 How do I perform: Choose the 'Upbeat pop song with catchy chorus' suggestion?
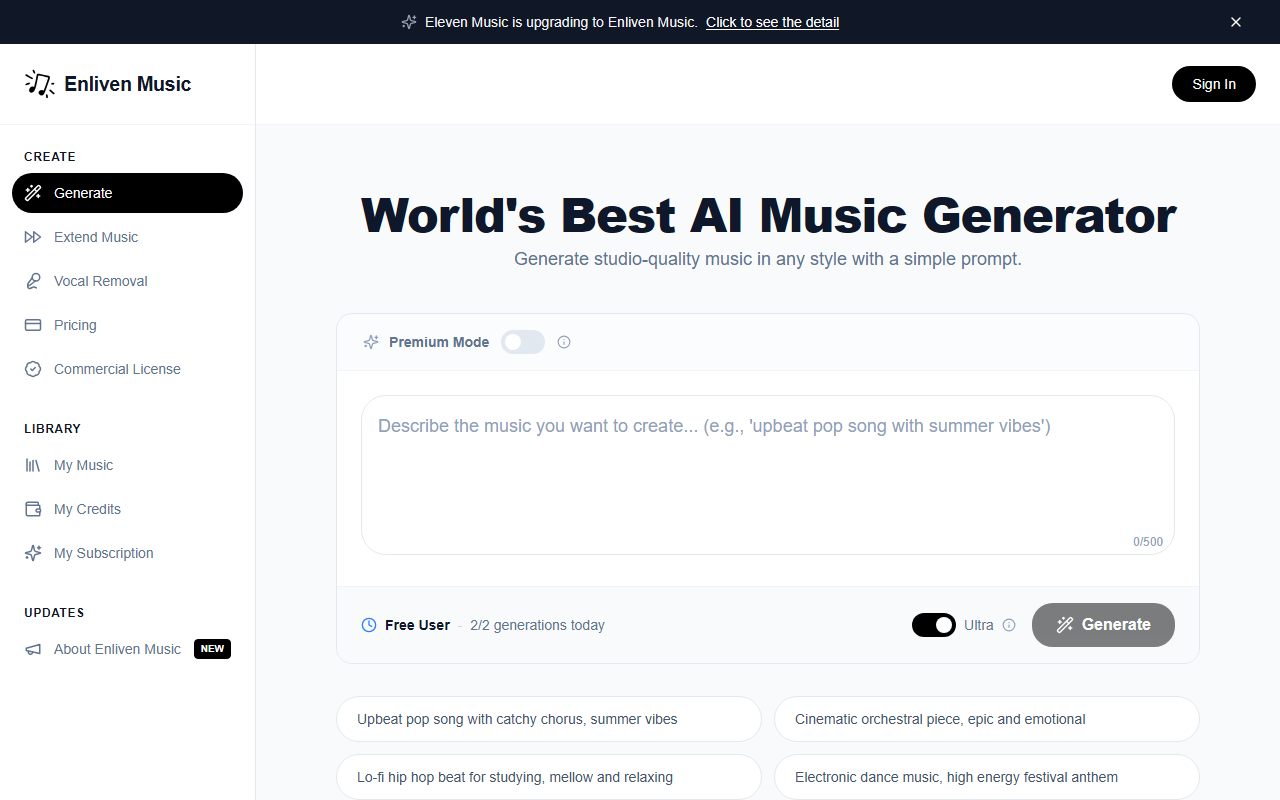[549, 719]
